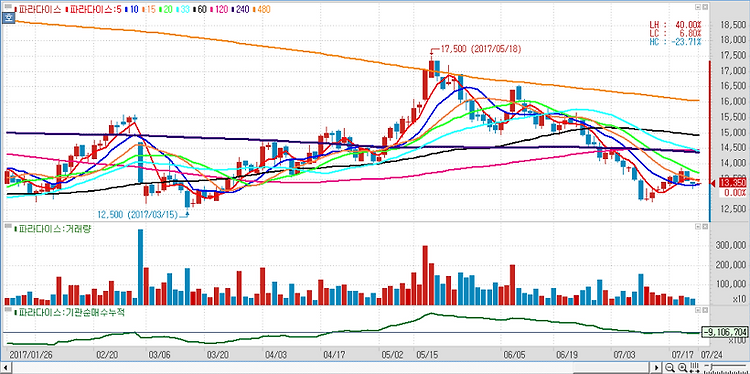Select the 파라다이스:5 moving average legend
The width and height of the screenshot is (750, 374).
94,9
